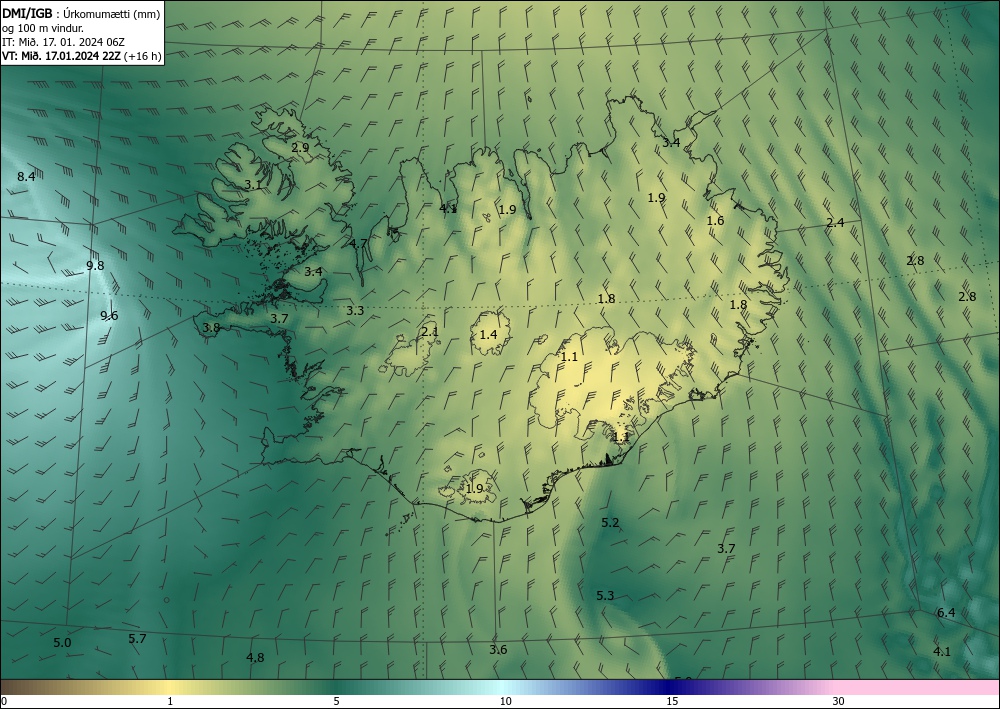Click the legend label '0'

click(4, 702)
